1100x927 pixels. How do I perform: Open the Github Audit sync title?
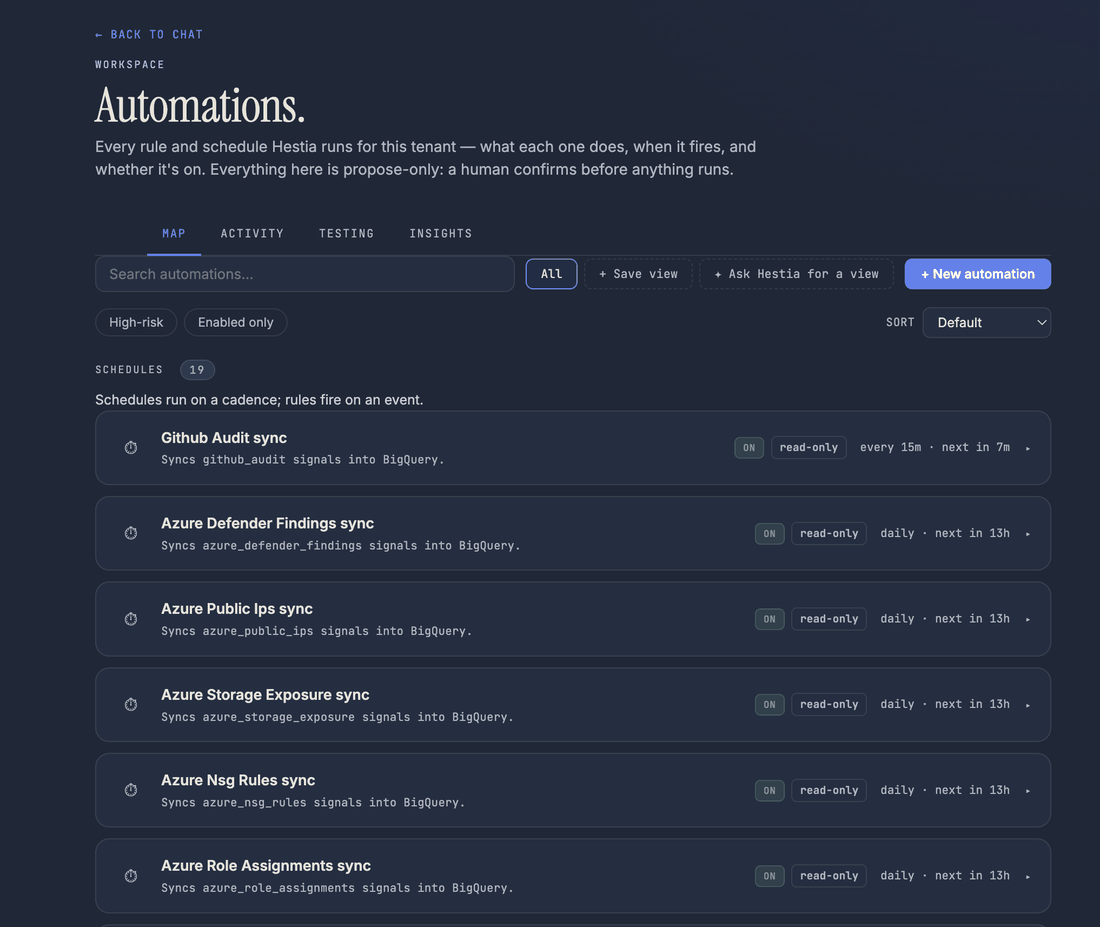point(224,438)
